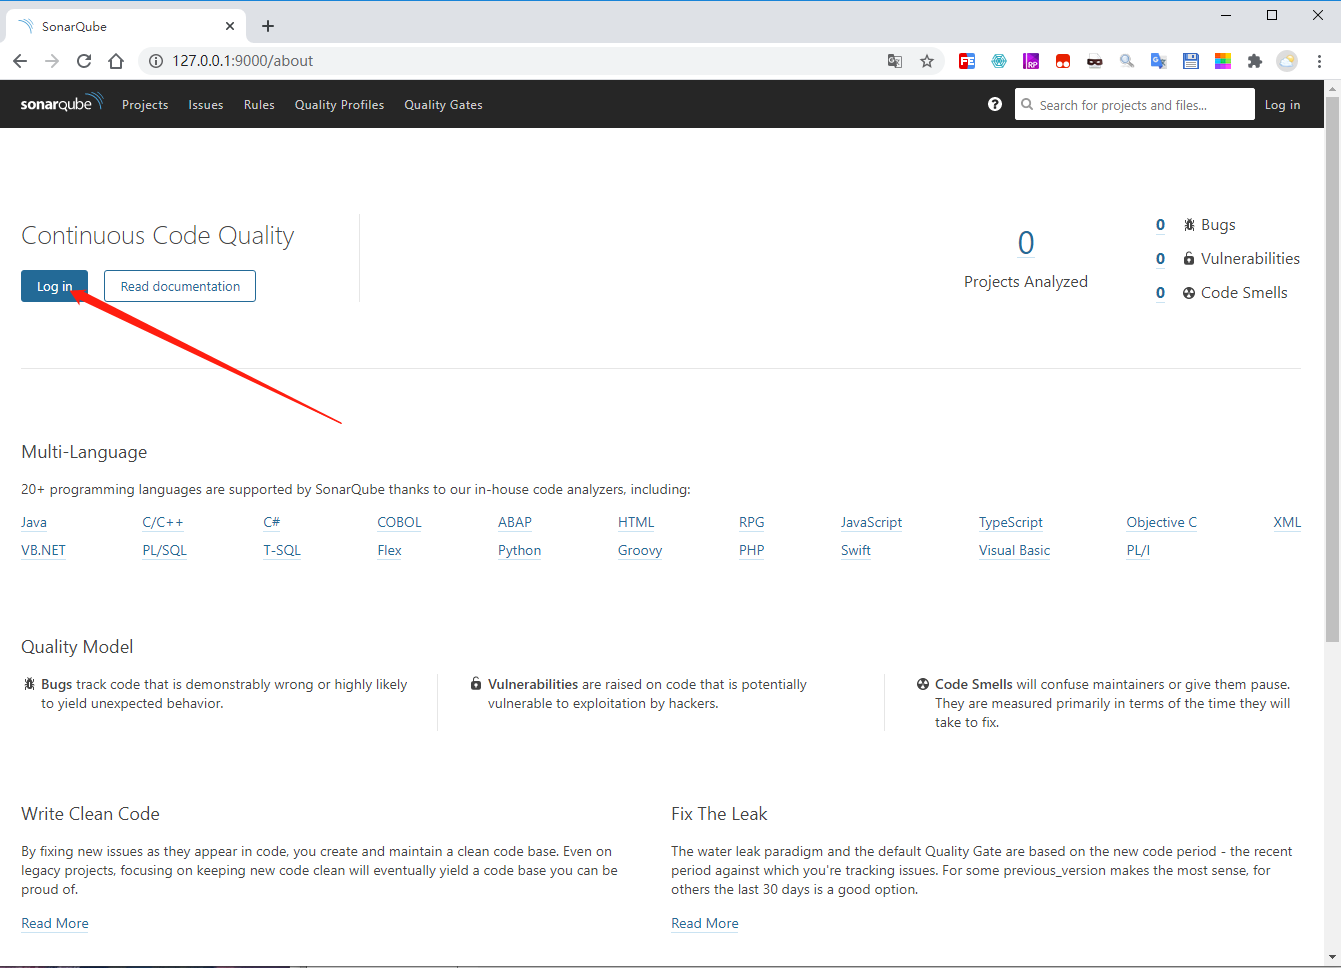Click the translate page icon in the address bar
Image resolution: width=1341 pixels, height=968 pixels.
click(895, 61)
